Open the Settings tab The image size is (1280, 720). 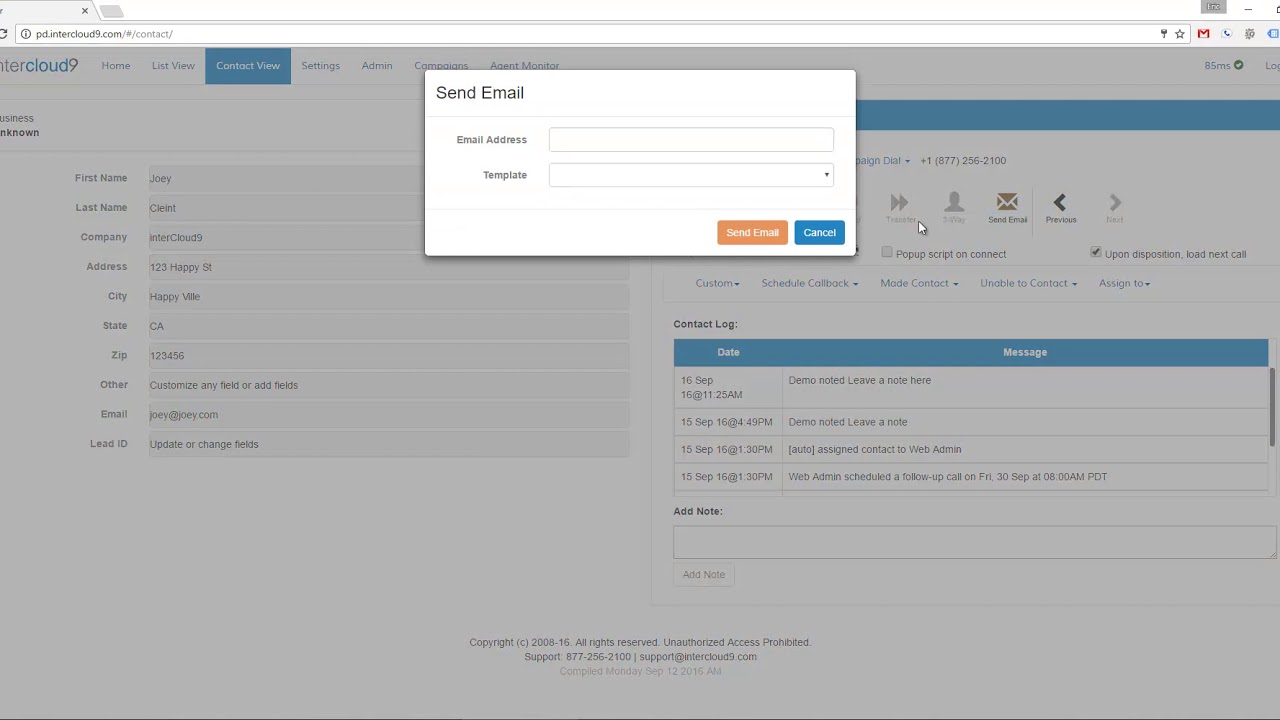tap(321, 66)
